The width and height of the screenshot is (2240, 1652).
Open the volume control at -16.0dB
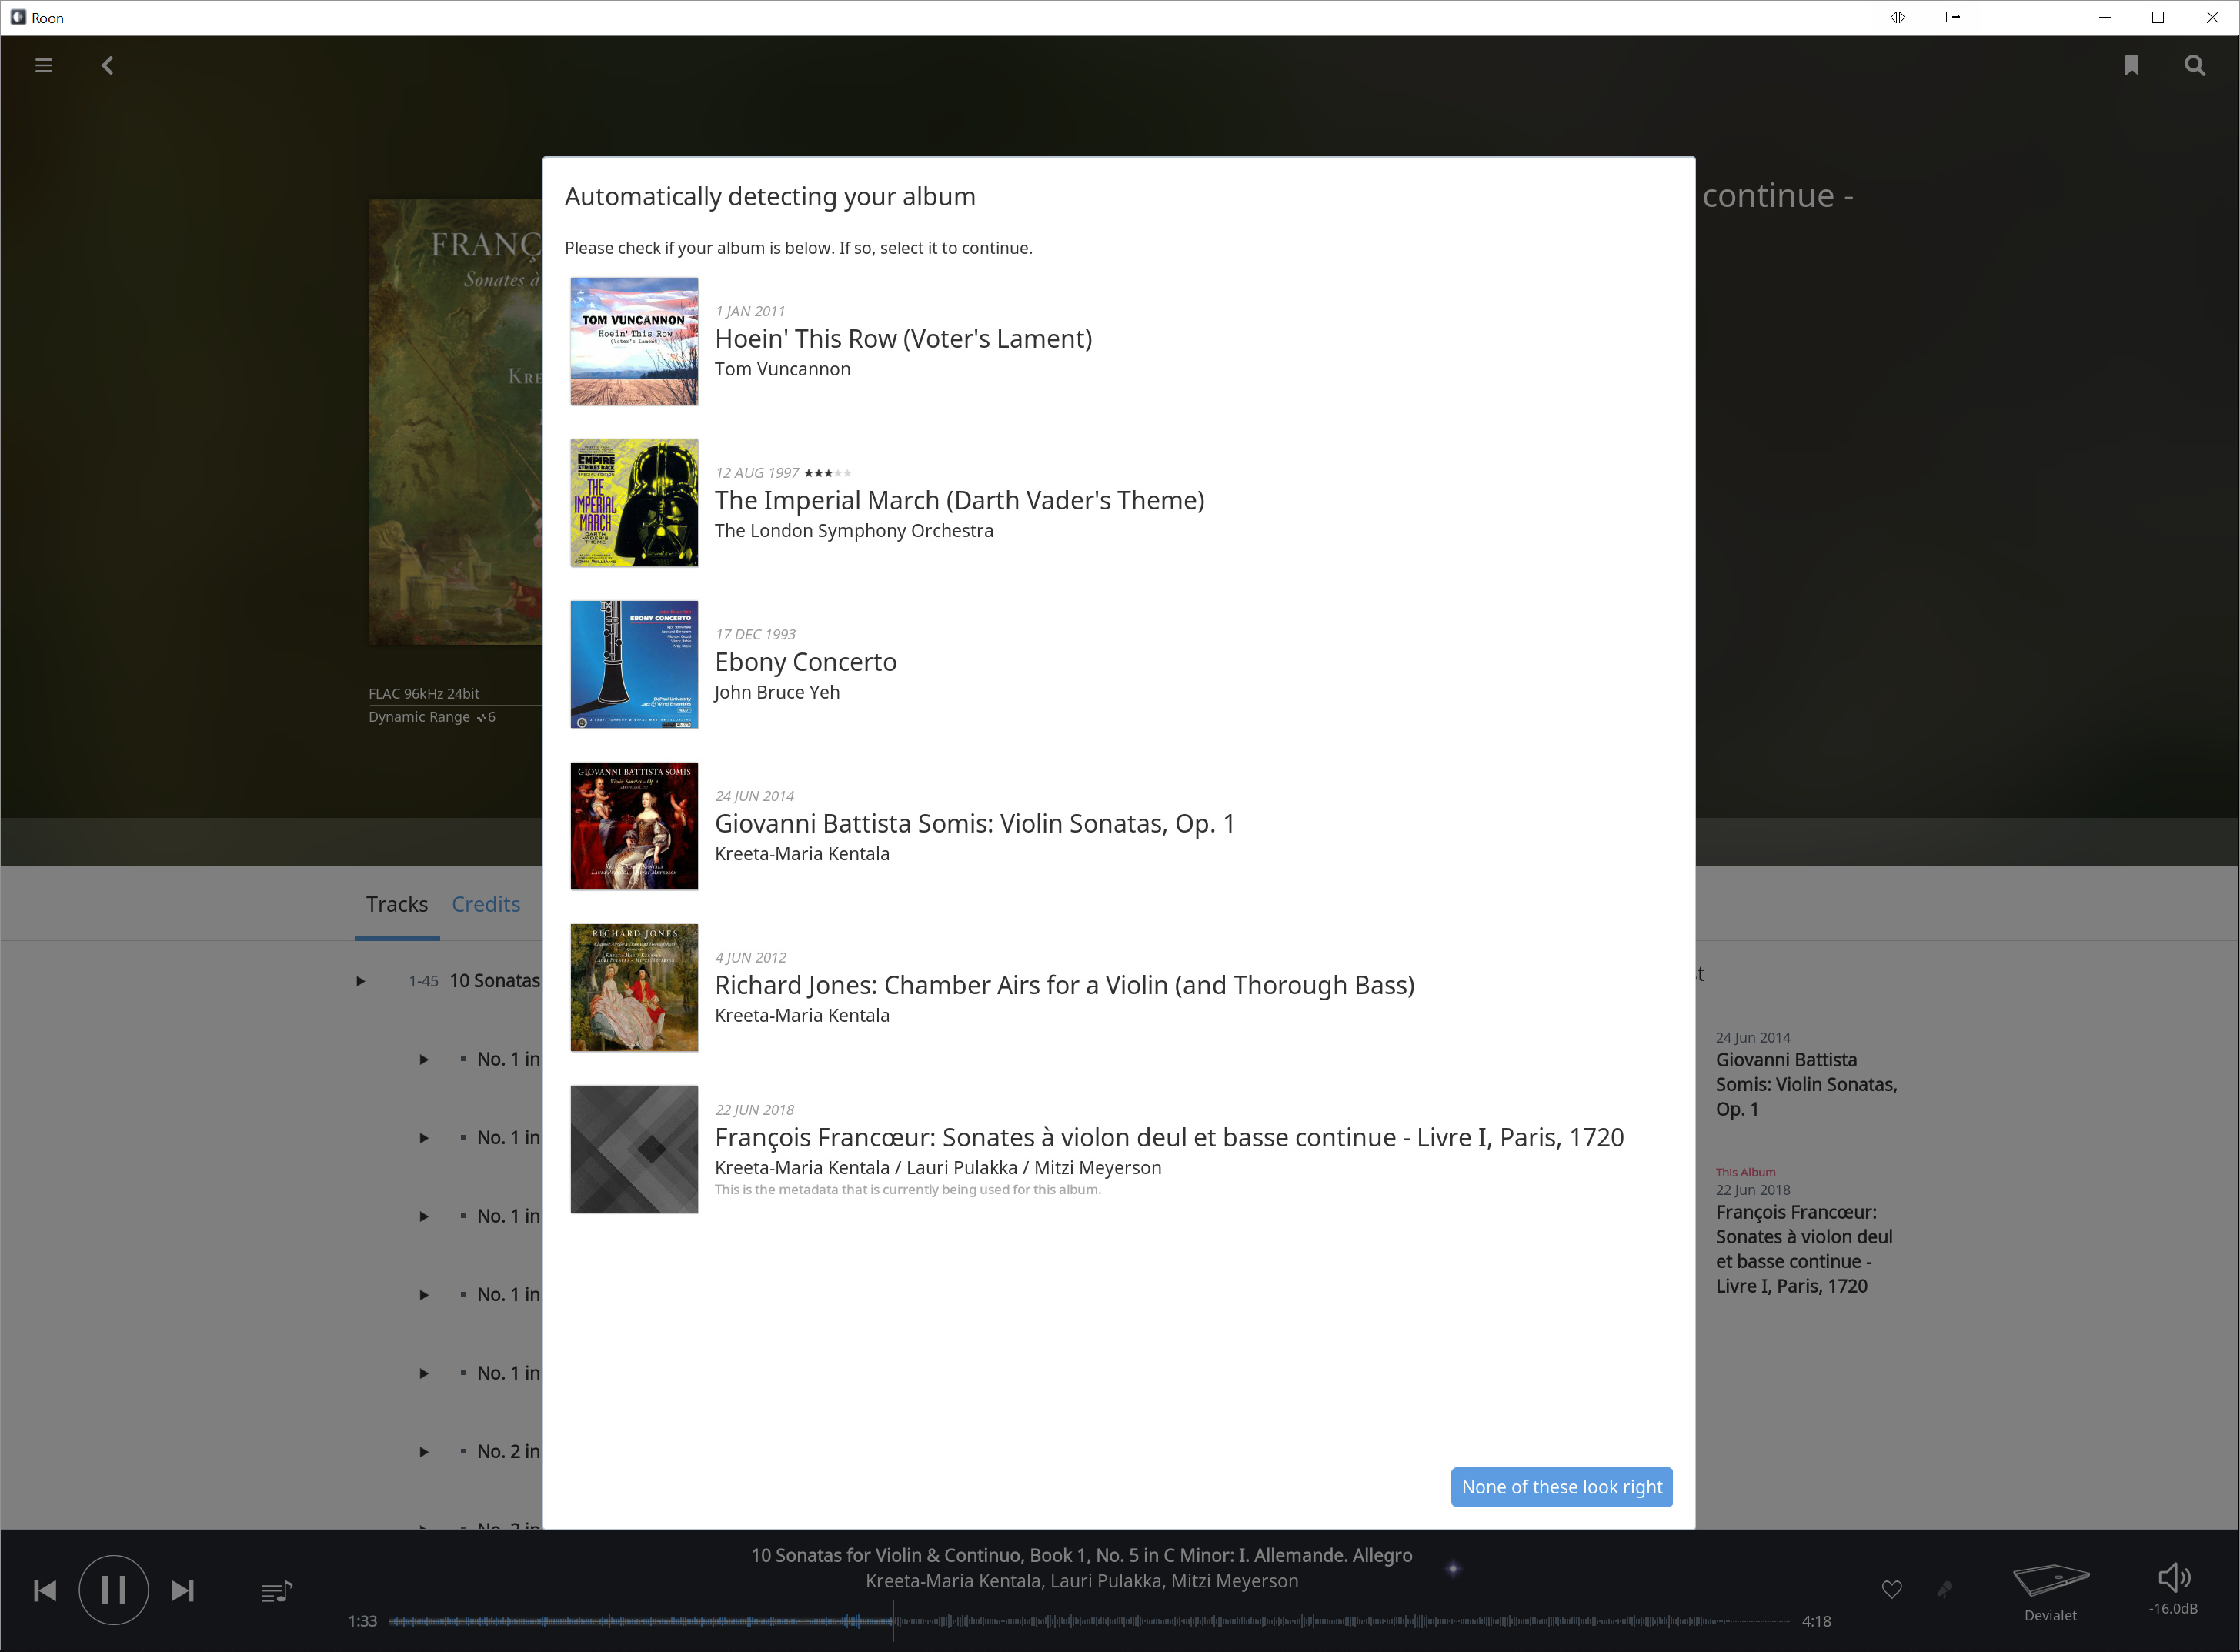[2173, 1588]
